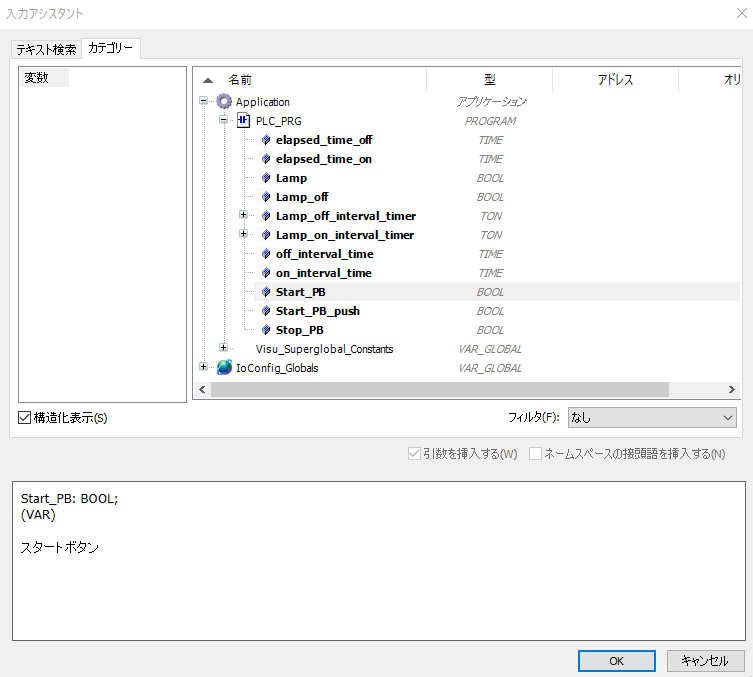Click the Start_PB: BOOL; declaration text
753x677 pixels.
[x=69, y=498]
